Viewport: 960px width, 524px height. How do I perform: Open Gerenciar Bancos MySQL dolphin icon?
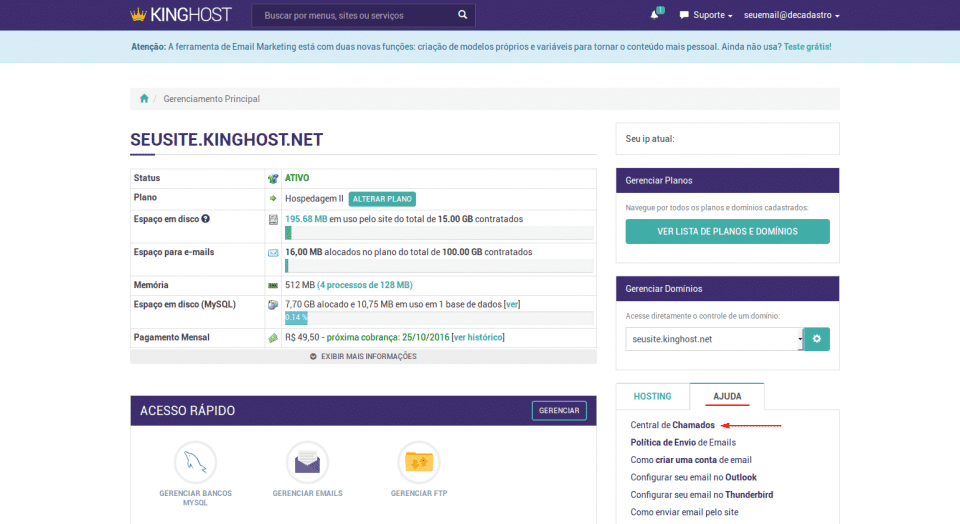pyautogui.click(x=195, y=462)
